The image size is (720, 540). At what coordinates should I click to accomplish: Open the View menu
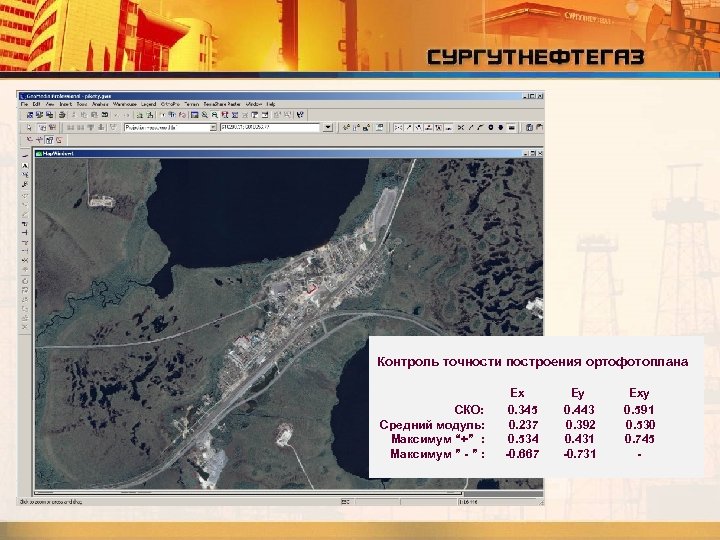click(50, 104)
